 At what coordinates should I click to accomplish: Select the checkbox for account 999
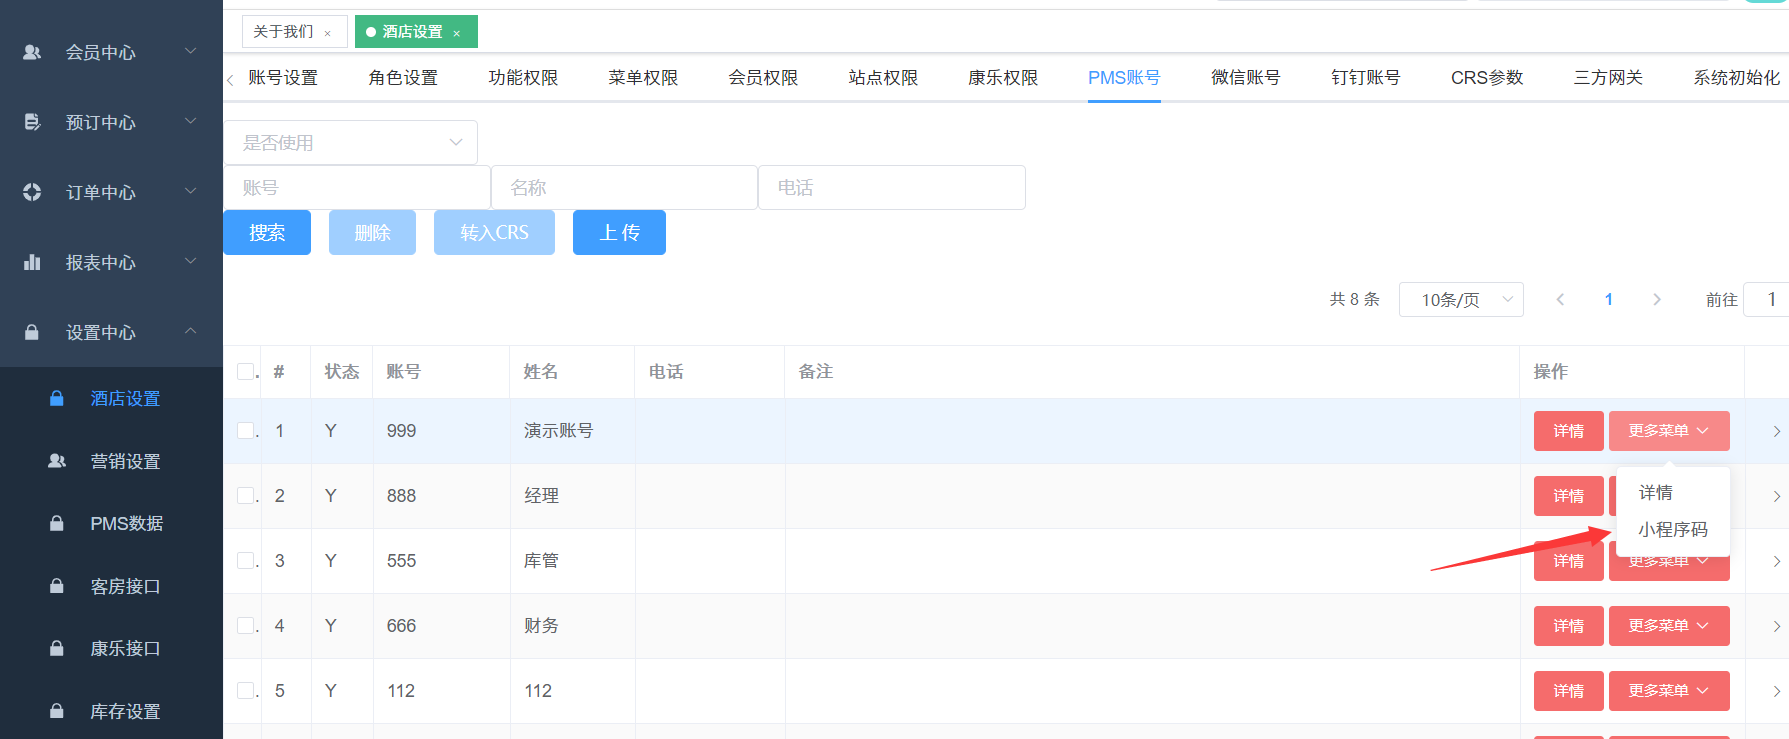coord(245,430)
